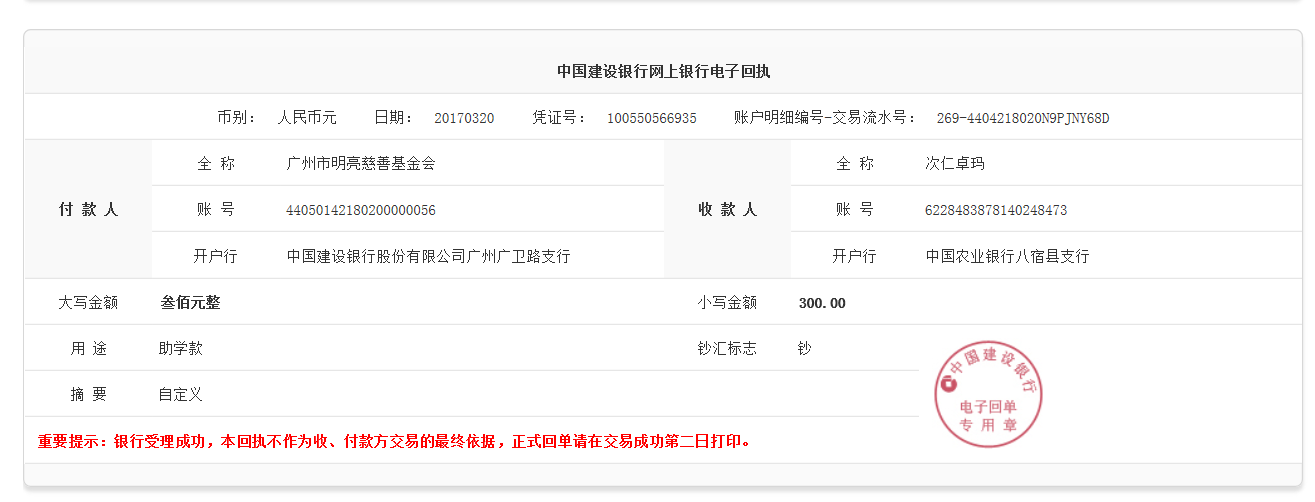Click the 凭证号 label
1315x502 pixels.
[x=560, y=118]
